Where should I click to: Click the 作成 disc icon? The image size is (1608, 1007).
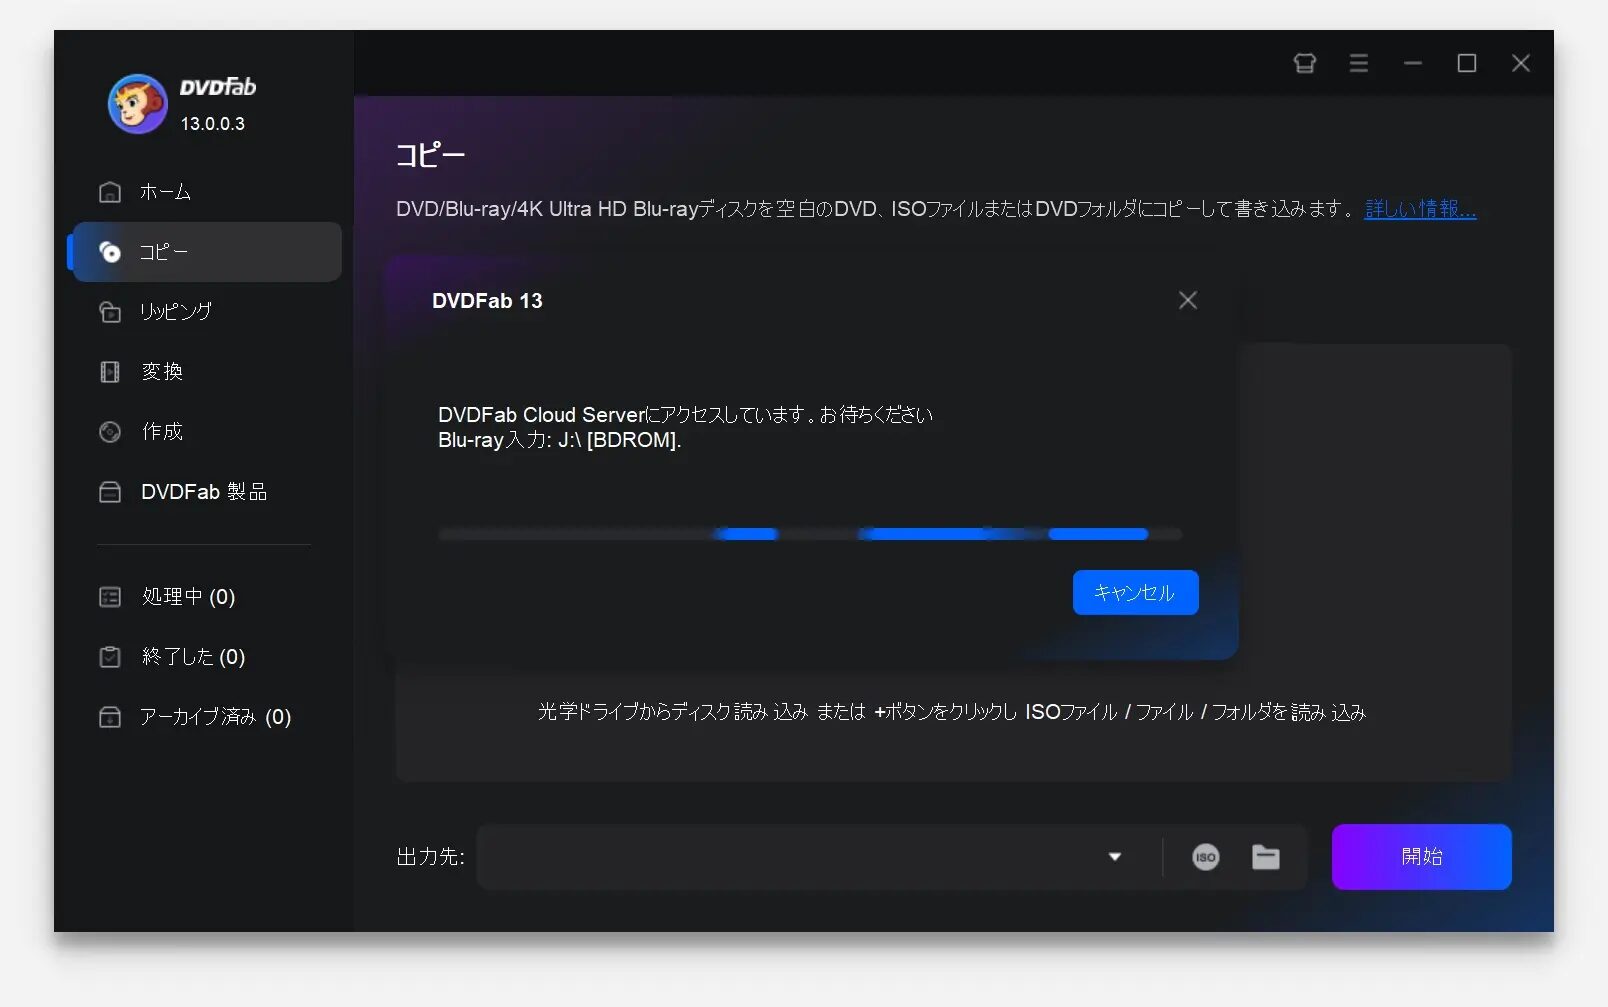(x=110, y=432)
